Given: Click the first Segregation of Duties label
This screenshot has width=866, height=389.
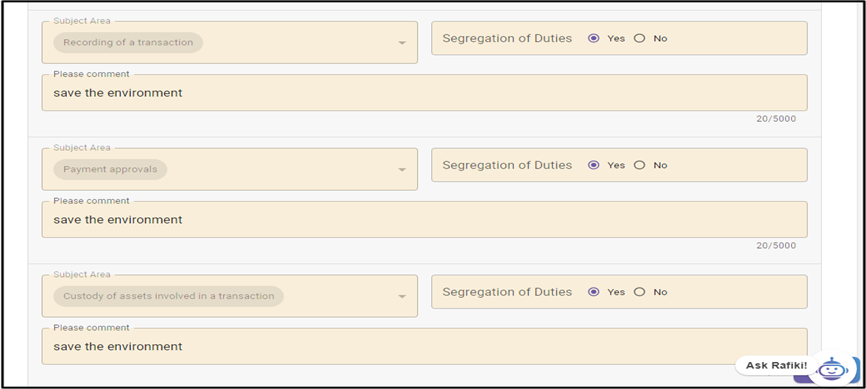Looking at the screenshot, I should point(507,39).
